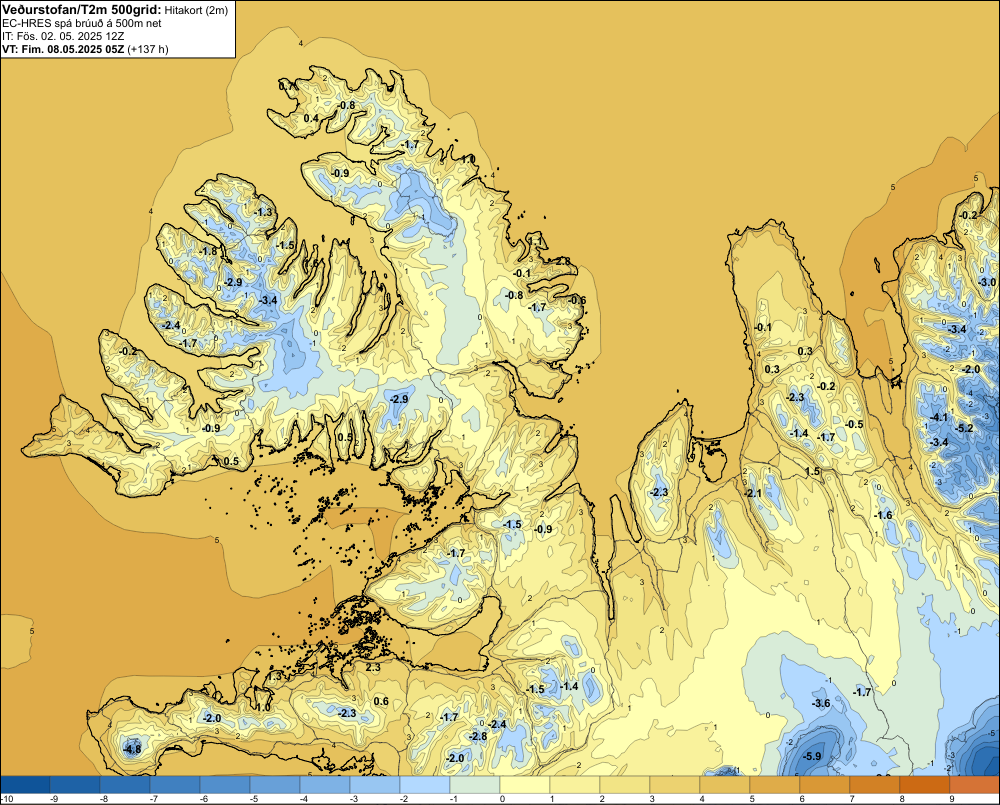Click the legend swatch between -1 and 0

coord(475,784)
